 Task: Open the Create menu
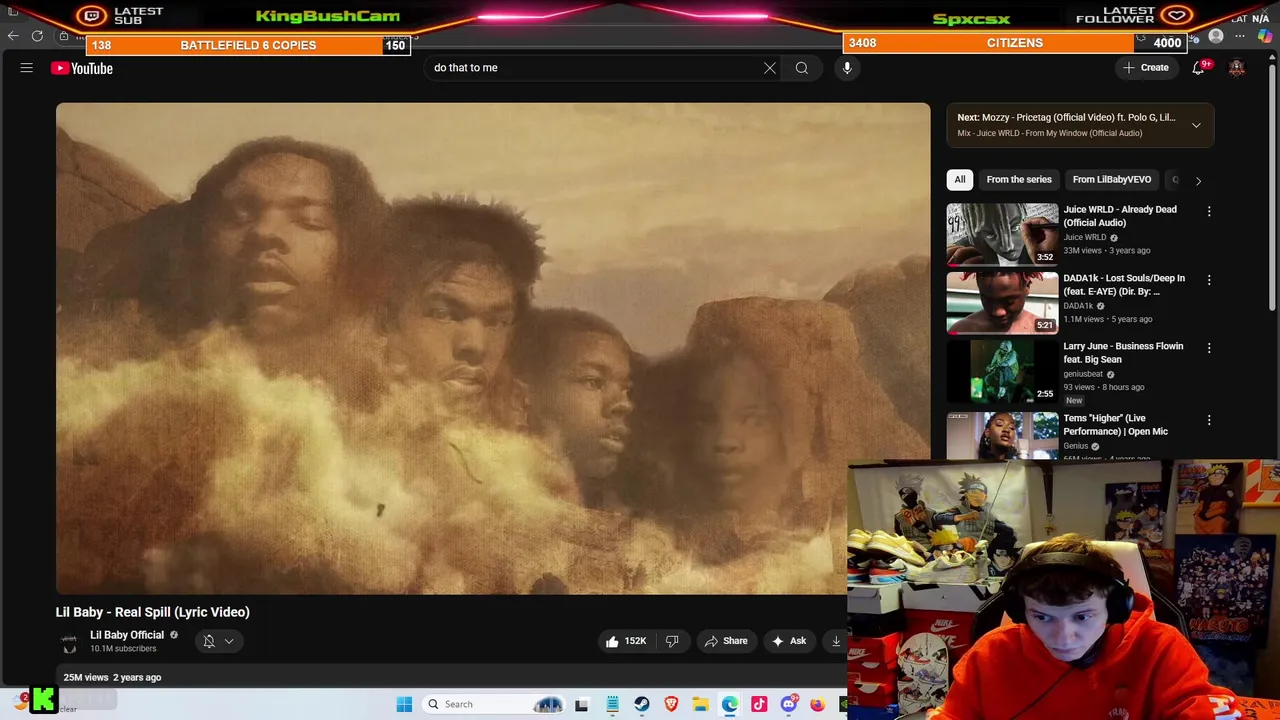(1146, 68)
